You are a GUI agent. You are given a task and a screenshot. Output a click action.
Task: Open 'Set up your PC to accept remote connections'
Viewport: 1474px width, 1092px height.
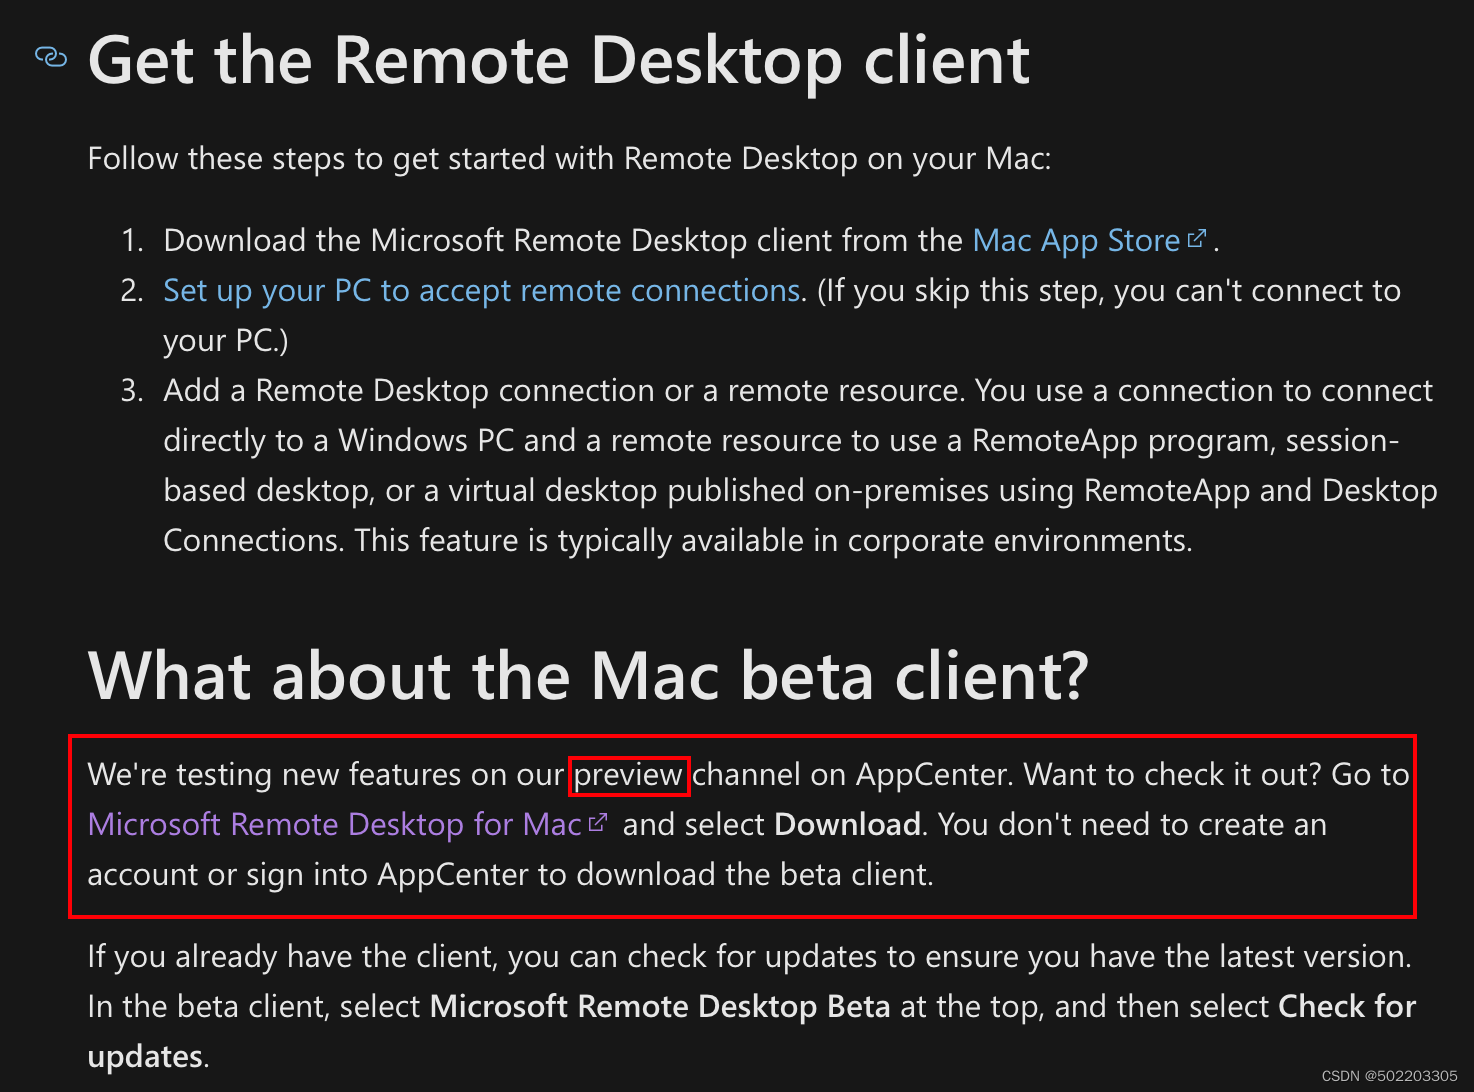482,291
